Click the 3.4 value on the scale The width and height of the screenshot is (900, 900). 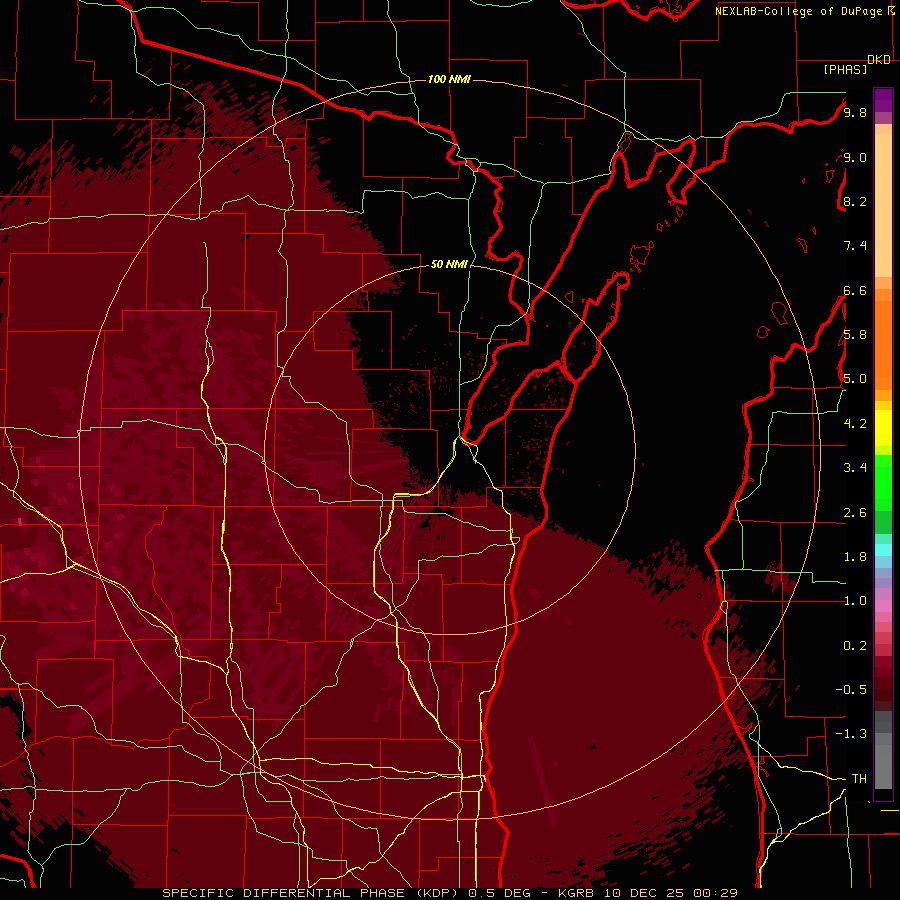coord(855,467)
